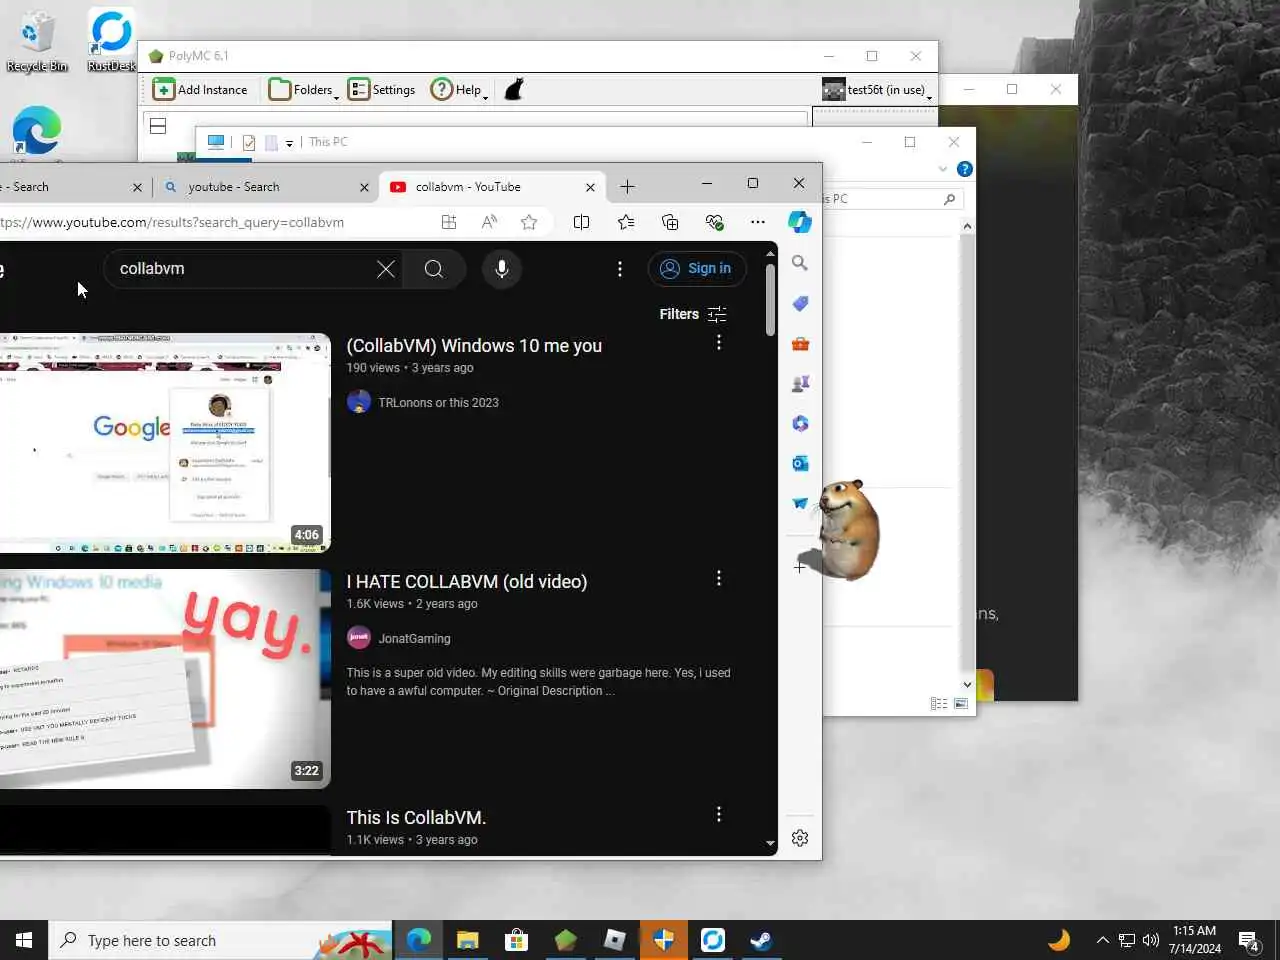Switch to large icons view in This PC
Image resolution: width=1280 pixels, height=960 pixels.
click(961, 704)
